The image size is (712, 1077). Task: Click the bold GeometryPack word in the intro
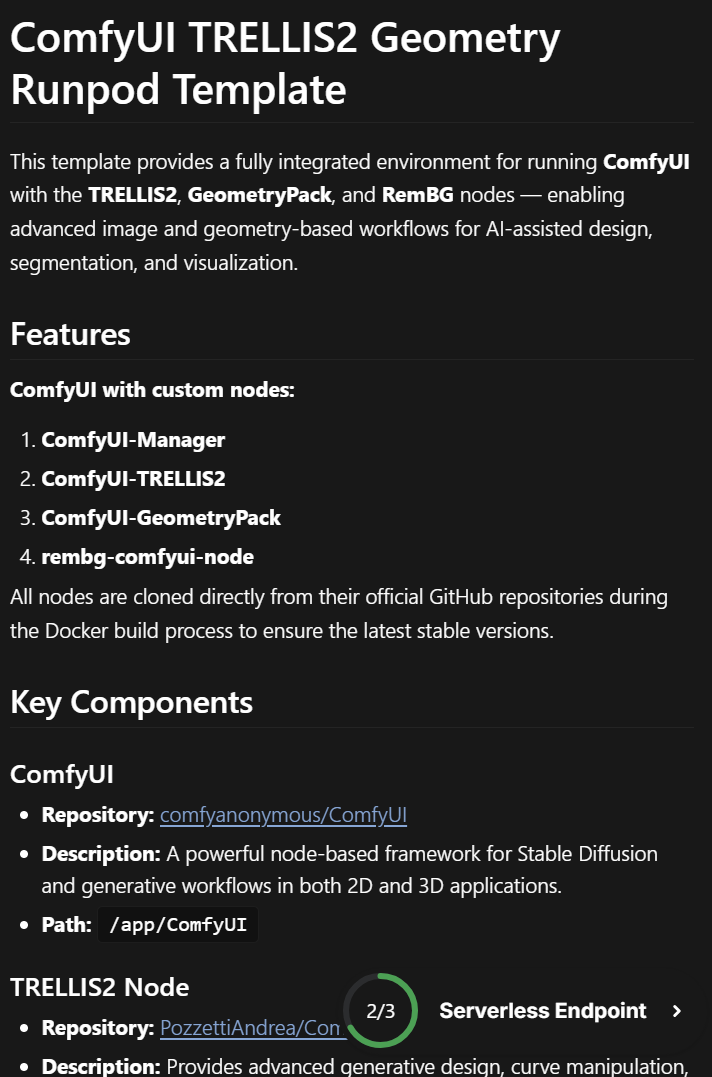[271, 194]
